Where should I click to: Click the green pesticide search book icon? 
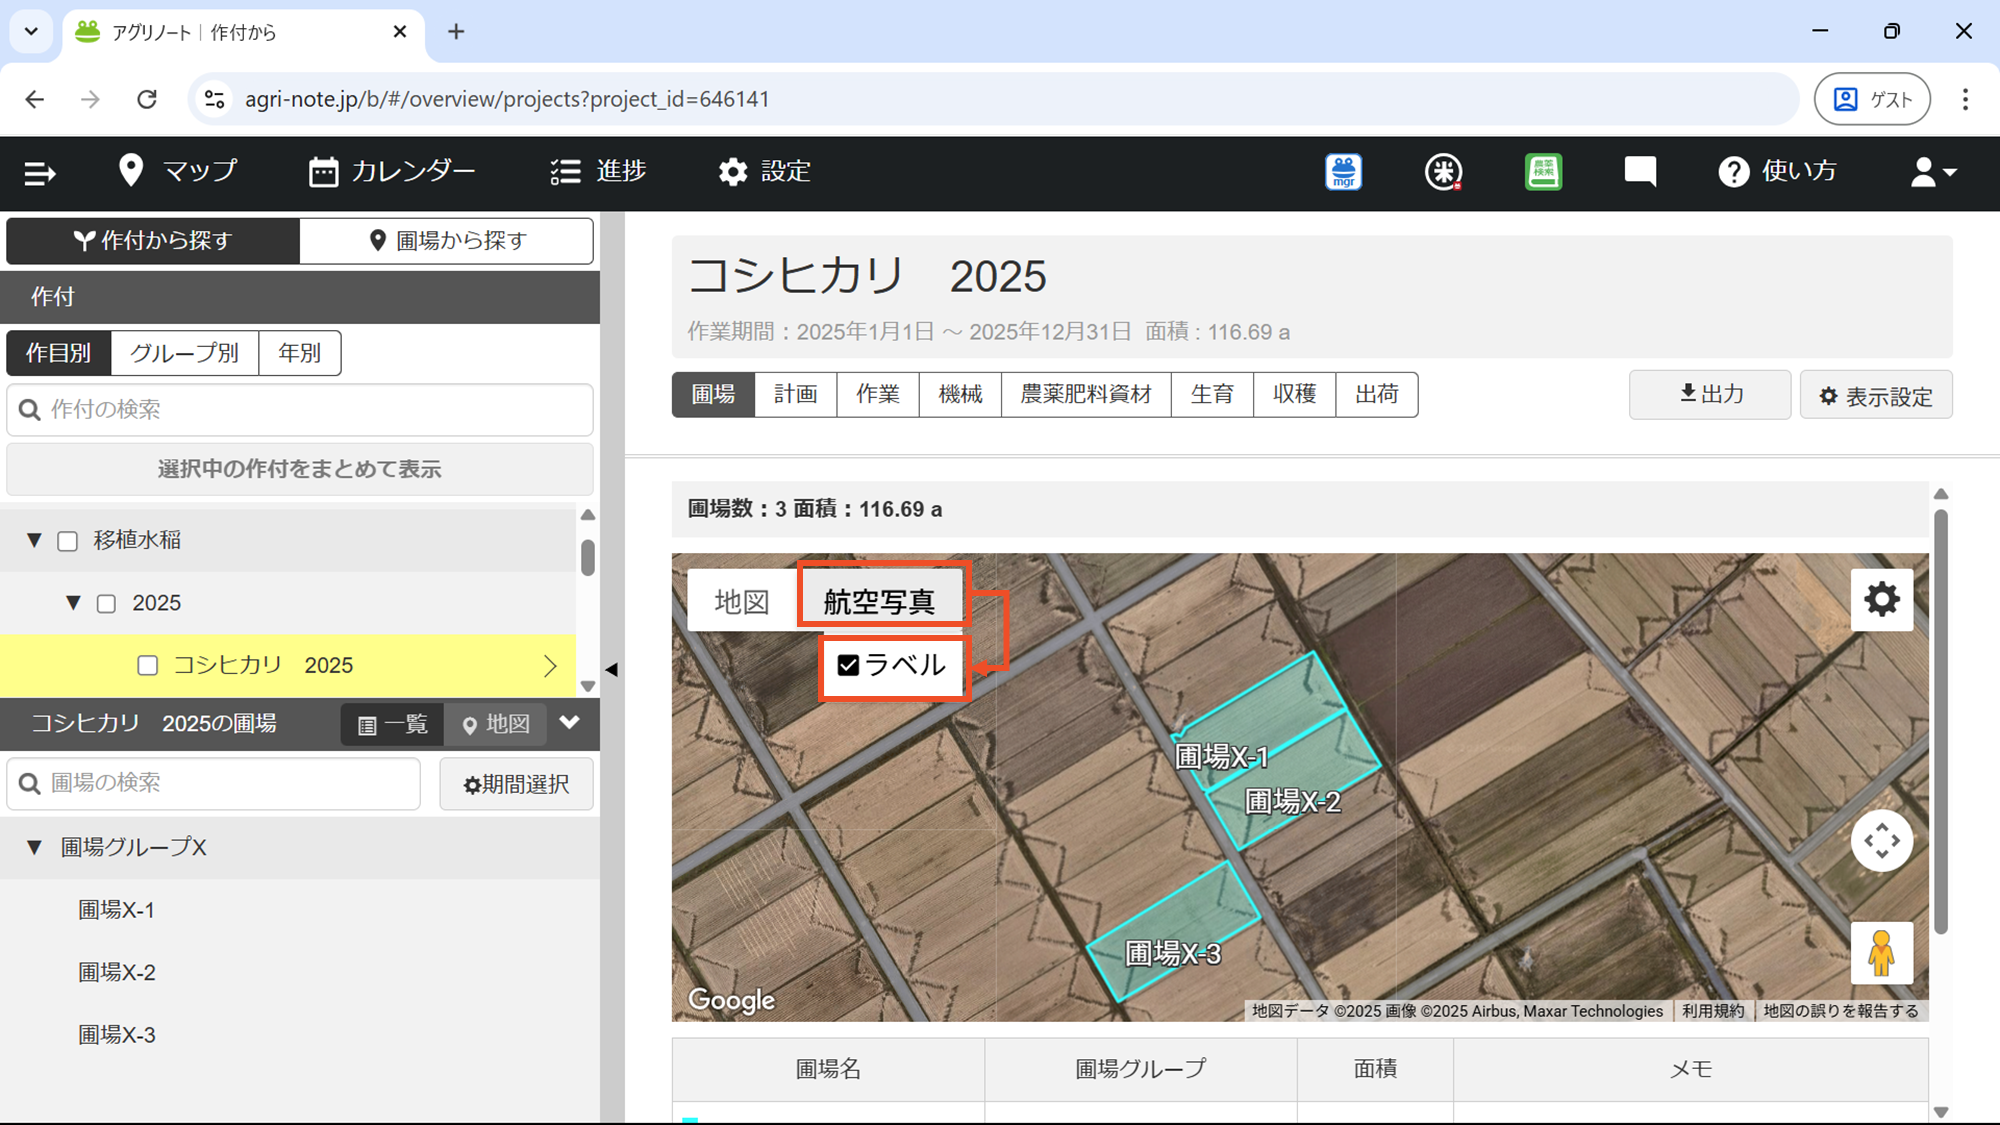click(1543, 172)
